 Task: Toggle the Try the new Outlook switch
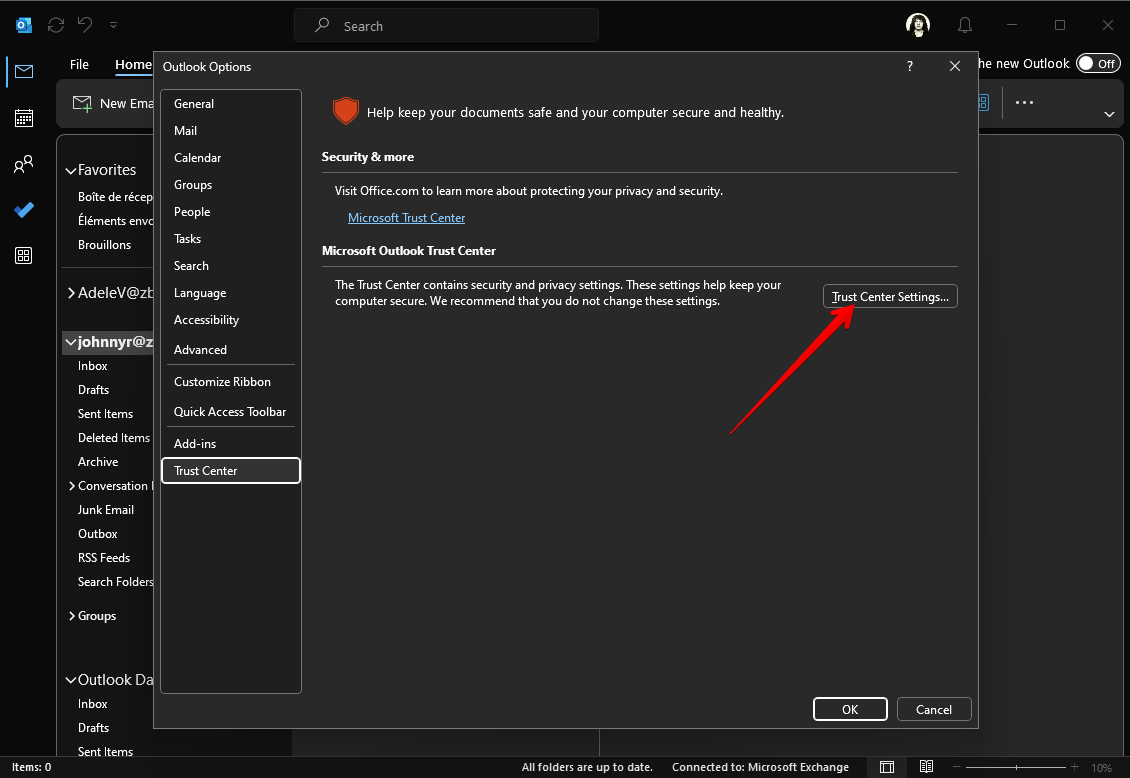click(x=1097, y=63)
